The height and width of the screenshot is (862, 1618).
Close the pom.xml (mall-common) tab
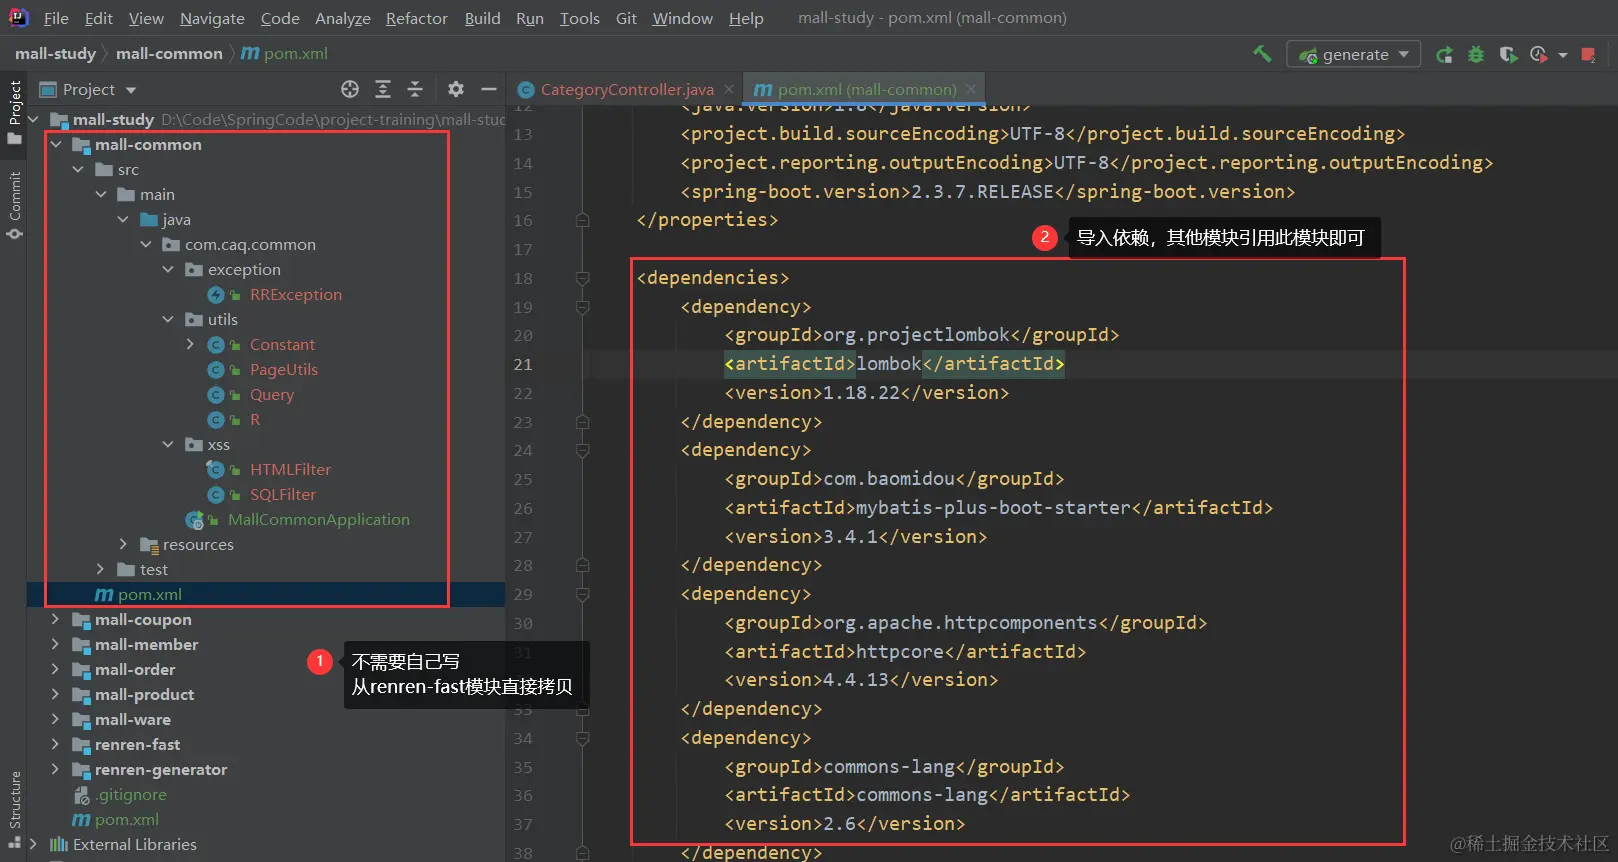pyautogui.click(x=971, y=89)
